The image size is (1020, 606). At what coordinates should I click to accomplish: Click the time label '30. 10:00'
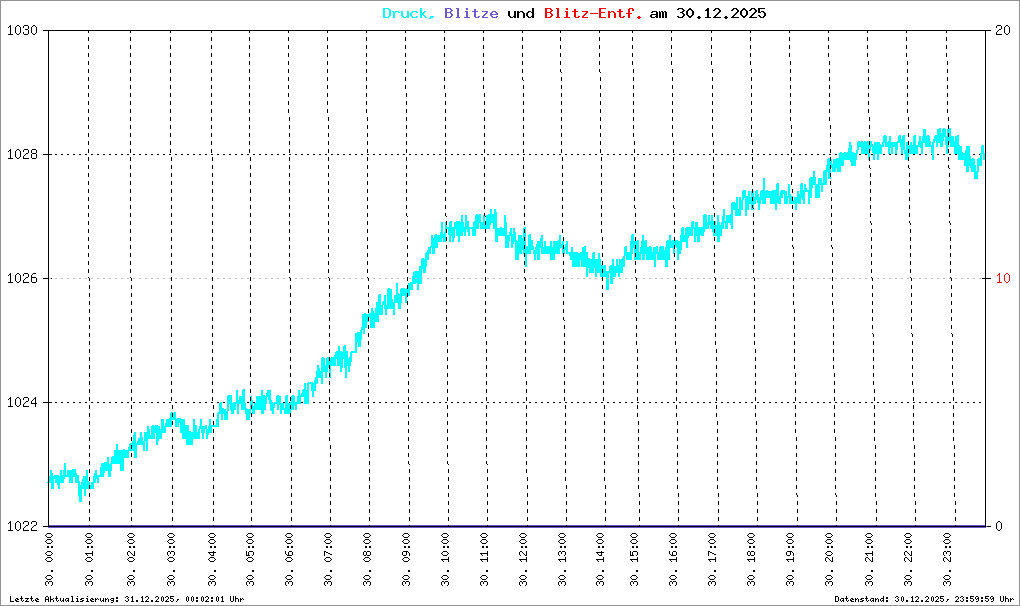pos(445,560)
